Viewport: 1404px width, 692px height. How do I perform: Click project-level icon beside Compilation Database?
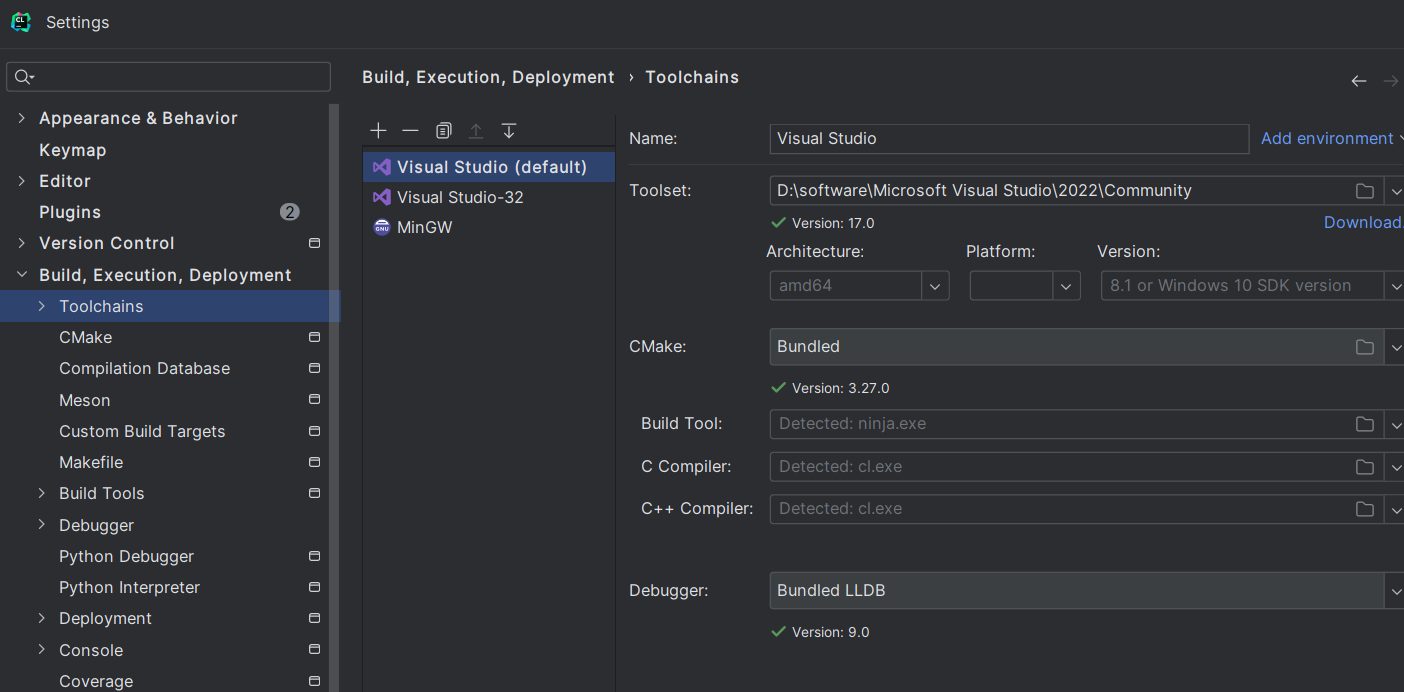coord(314,368)
